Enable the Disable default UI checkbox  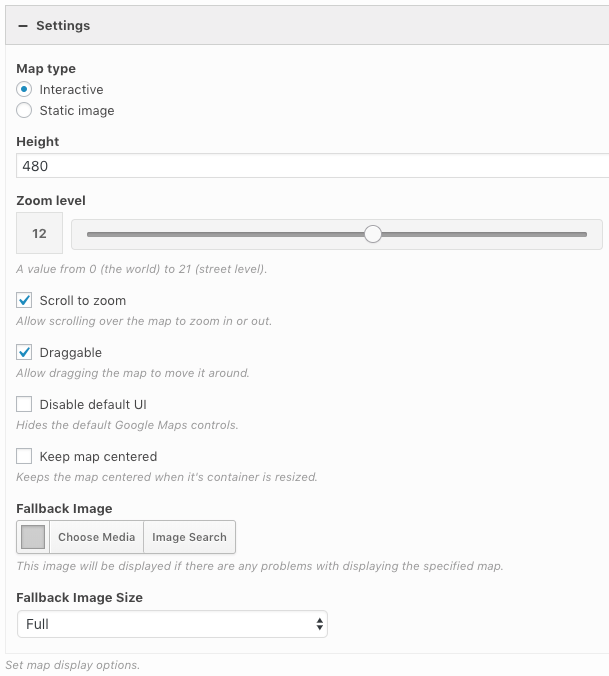coord(24,404)
